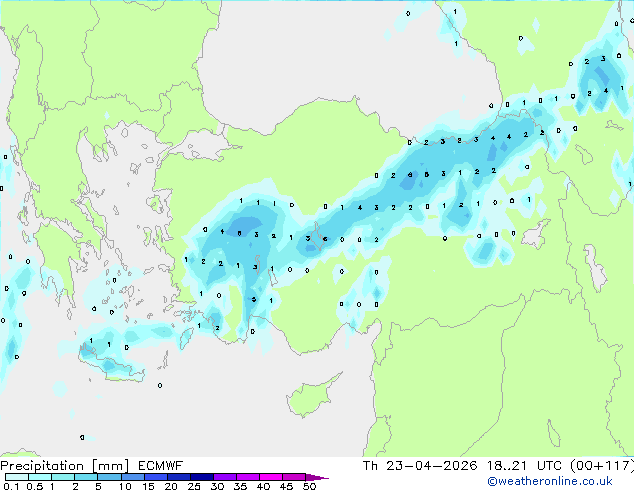Screen dimensions: 634x490
Task: Click the 15–20 mm legend color swatch
Action: pyautogui.click(x=156, y=477)
